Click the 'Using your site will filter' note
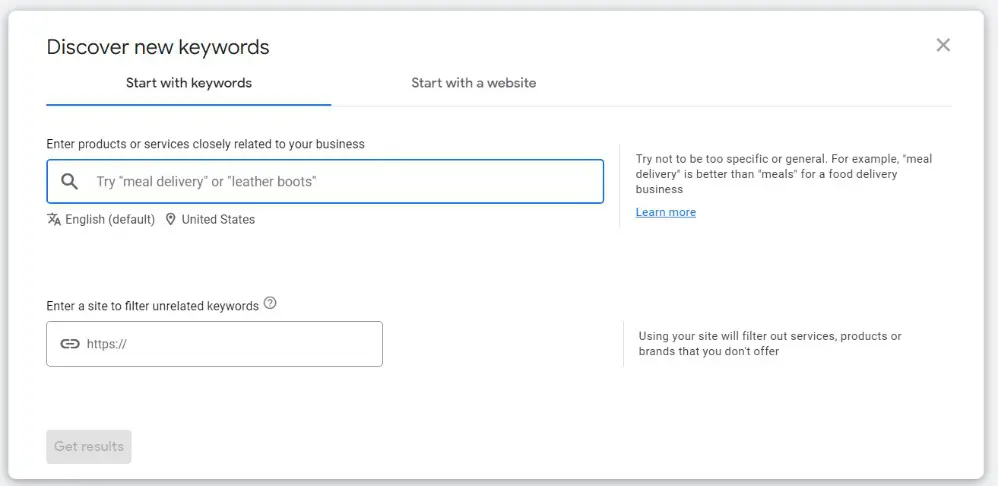The height and width of the screenshot is (486, 998). 769,343
